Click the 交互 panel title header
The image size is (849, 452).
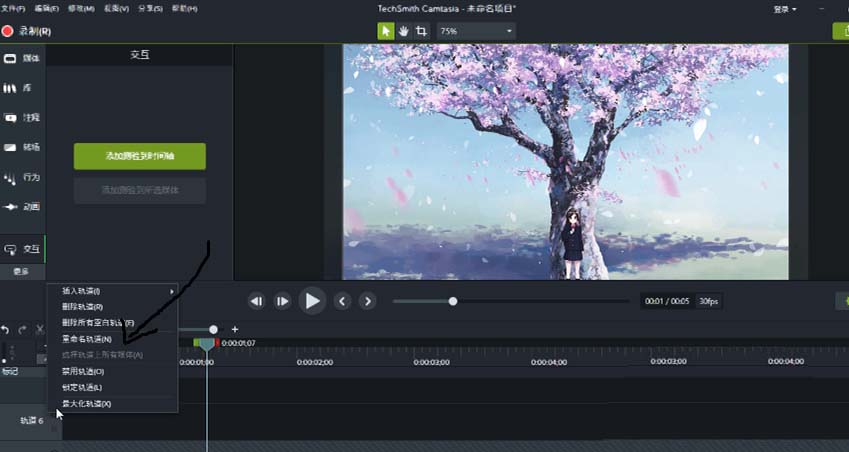point(140,55)
